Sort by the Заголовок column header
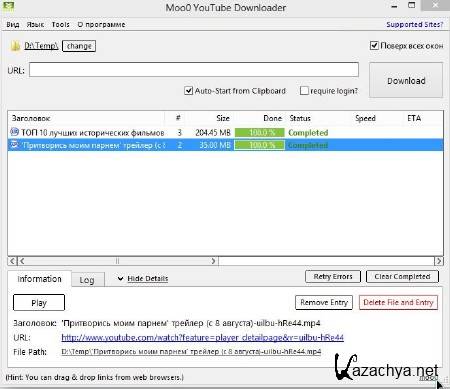This screenshot has height=389, width=450. (x=87, y=118)
